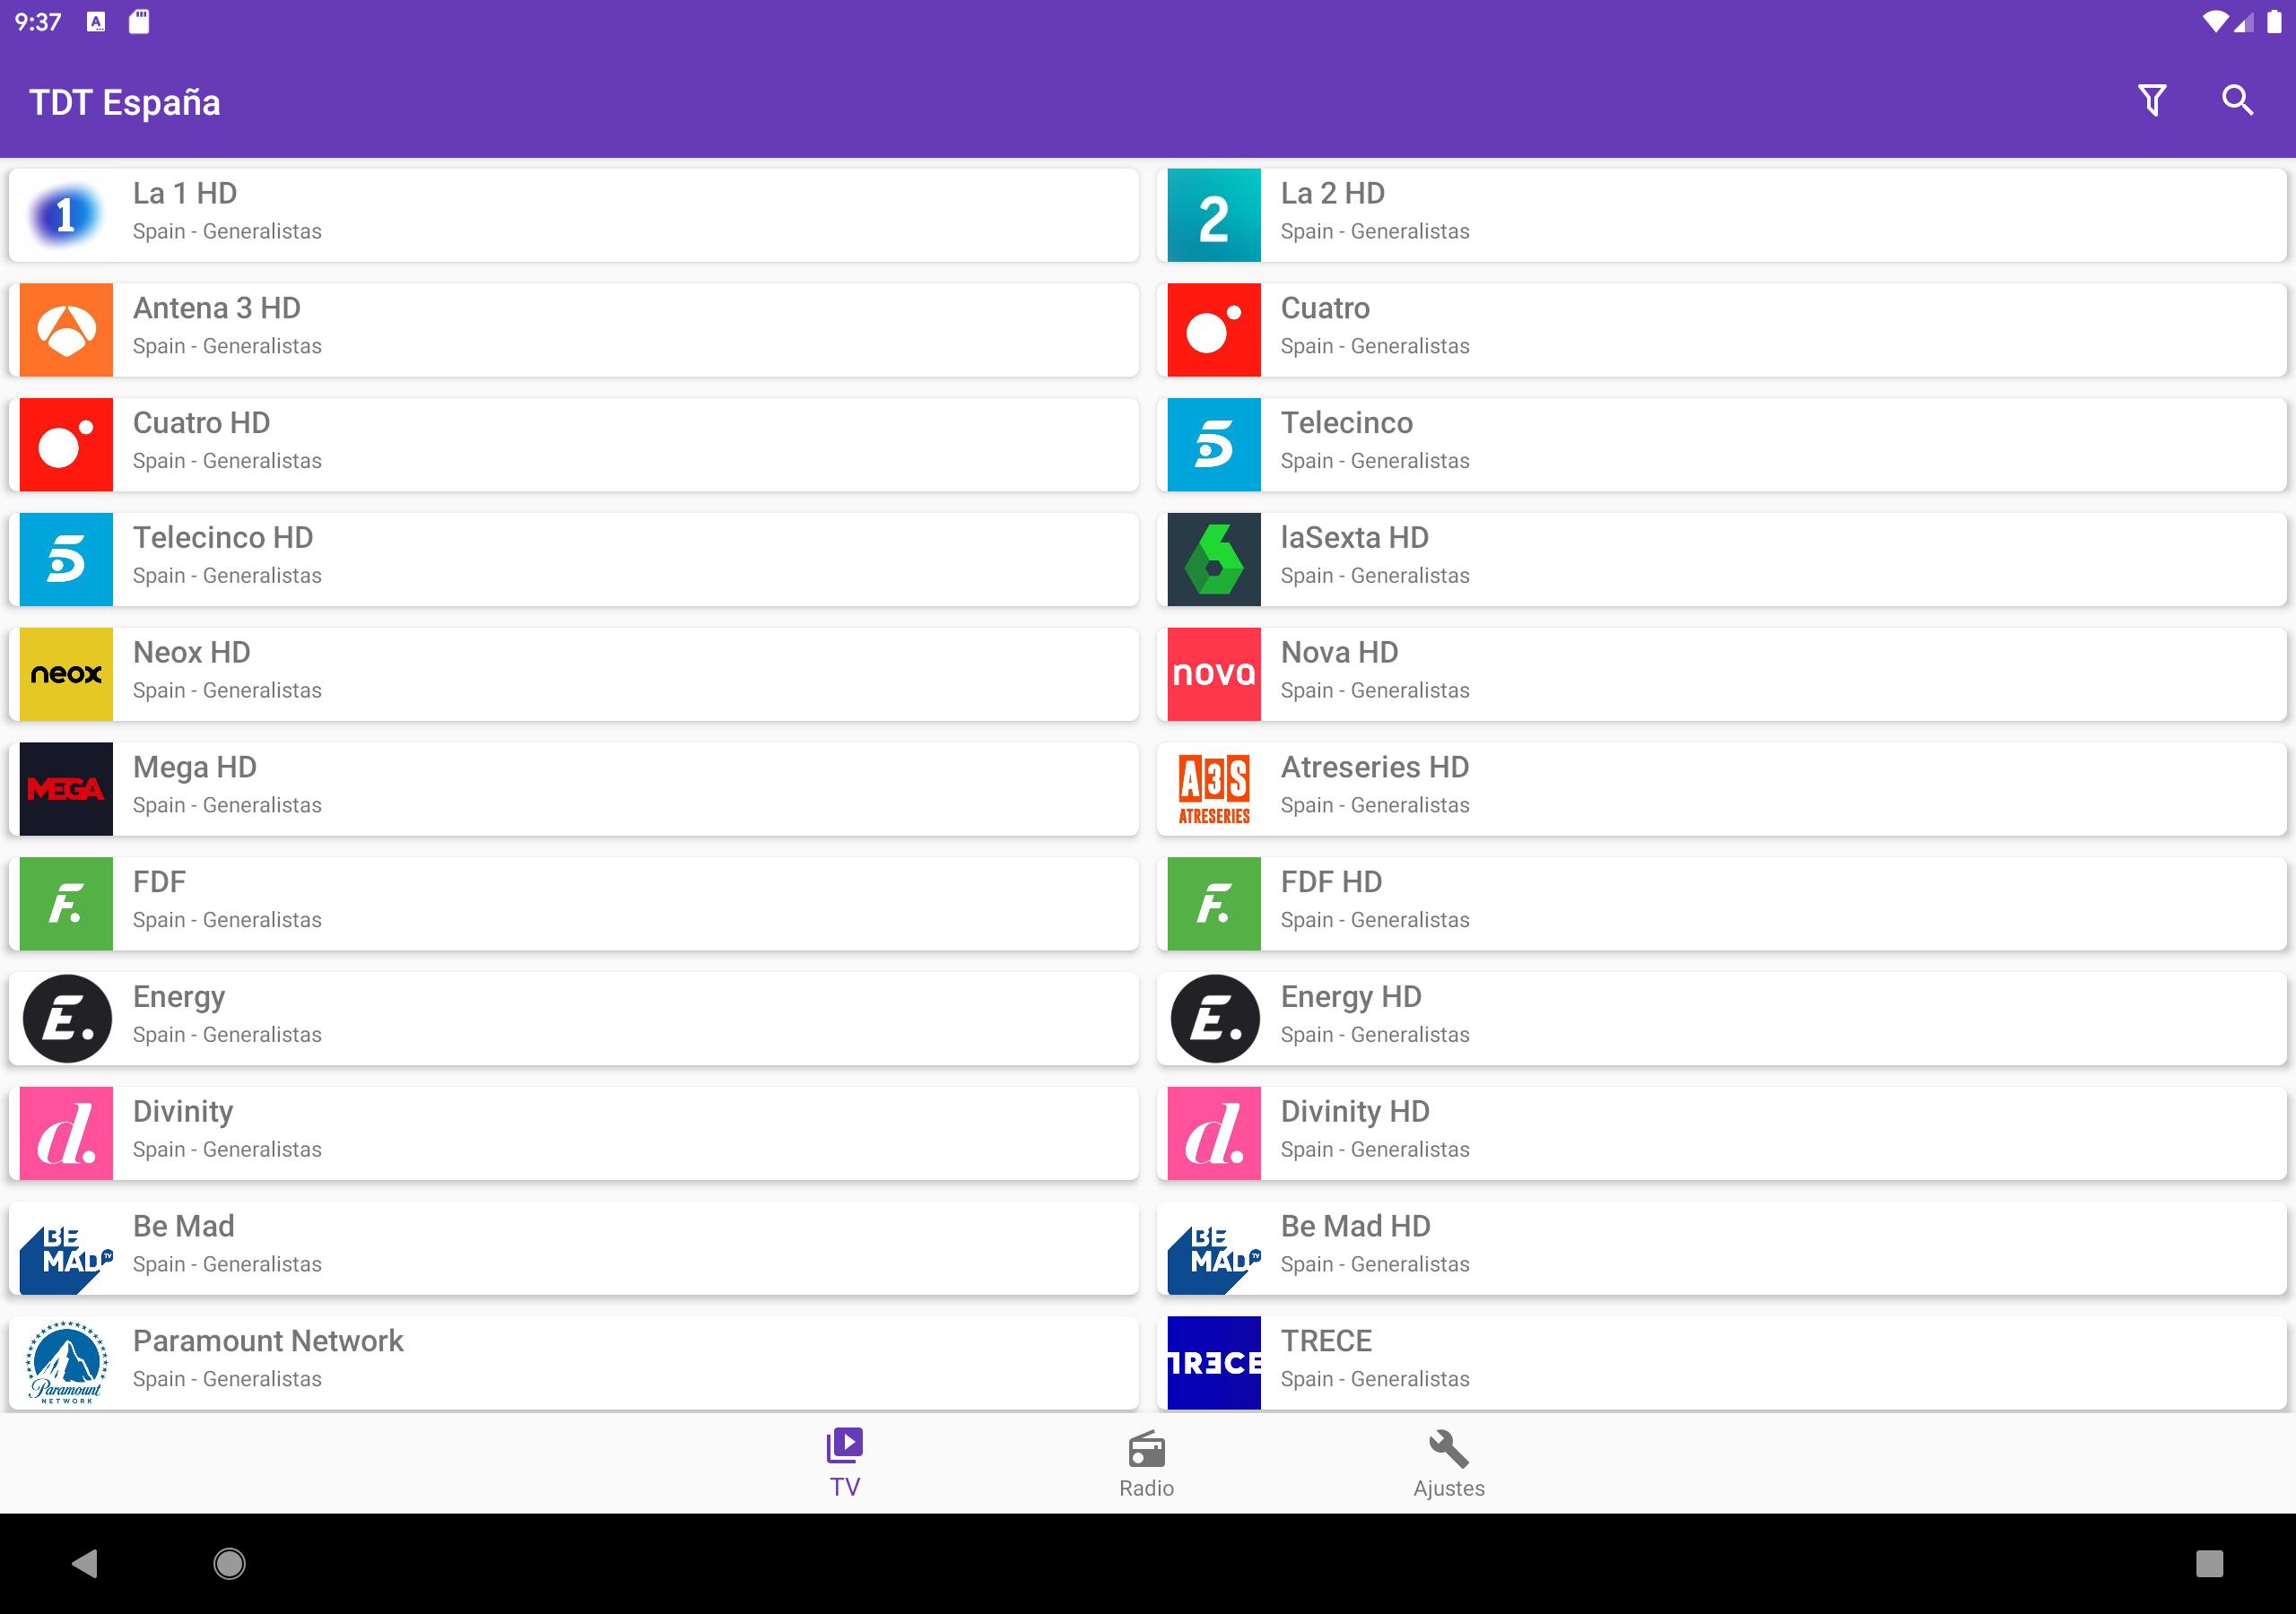The height and width of the screenshot is (1614, 2296).
Task: Select Telecinco HD channel icon
Action: point(66,557)
